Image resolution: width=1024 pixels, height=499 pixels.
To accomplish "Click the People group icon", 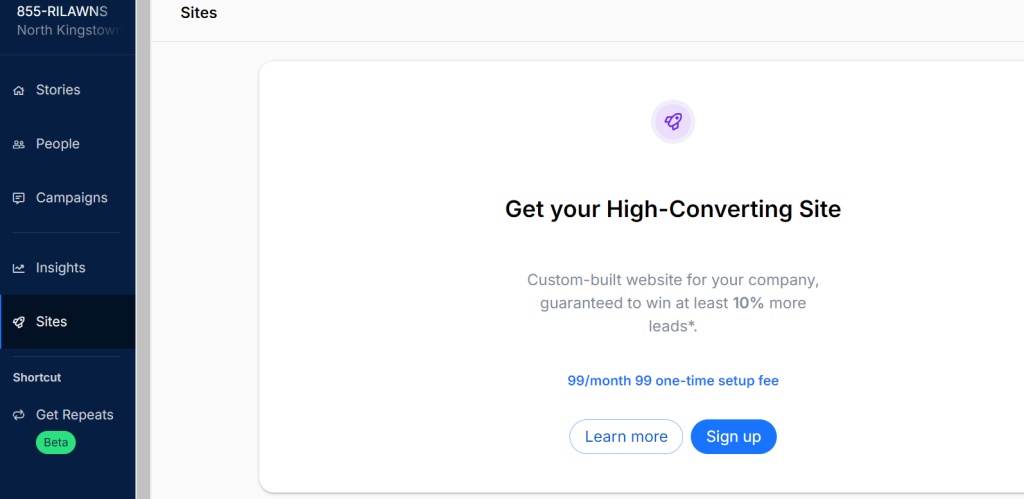I will 18,144.
